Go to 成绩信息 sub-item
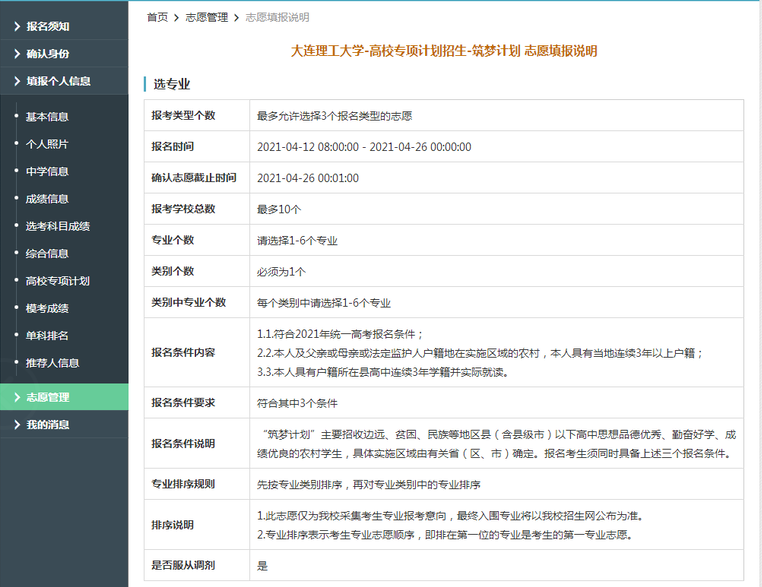This screenshot has height=587, width=762. [x=47, y=198]
